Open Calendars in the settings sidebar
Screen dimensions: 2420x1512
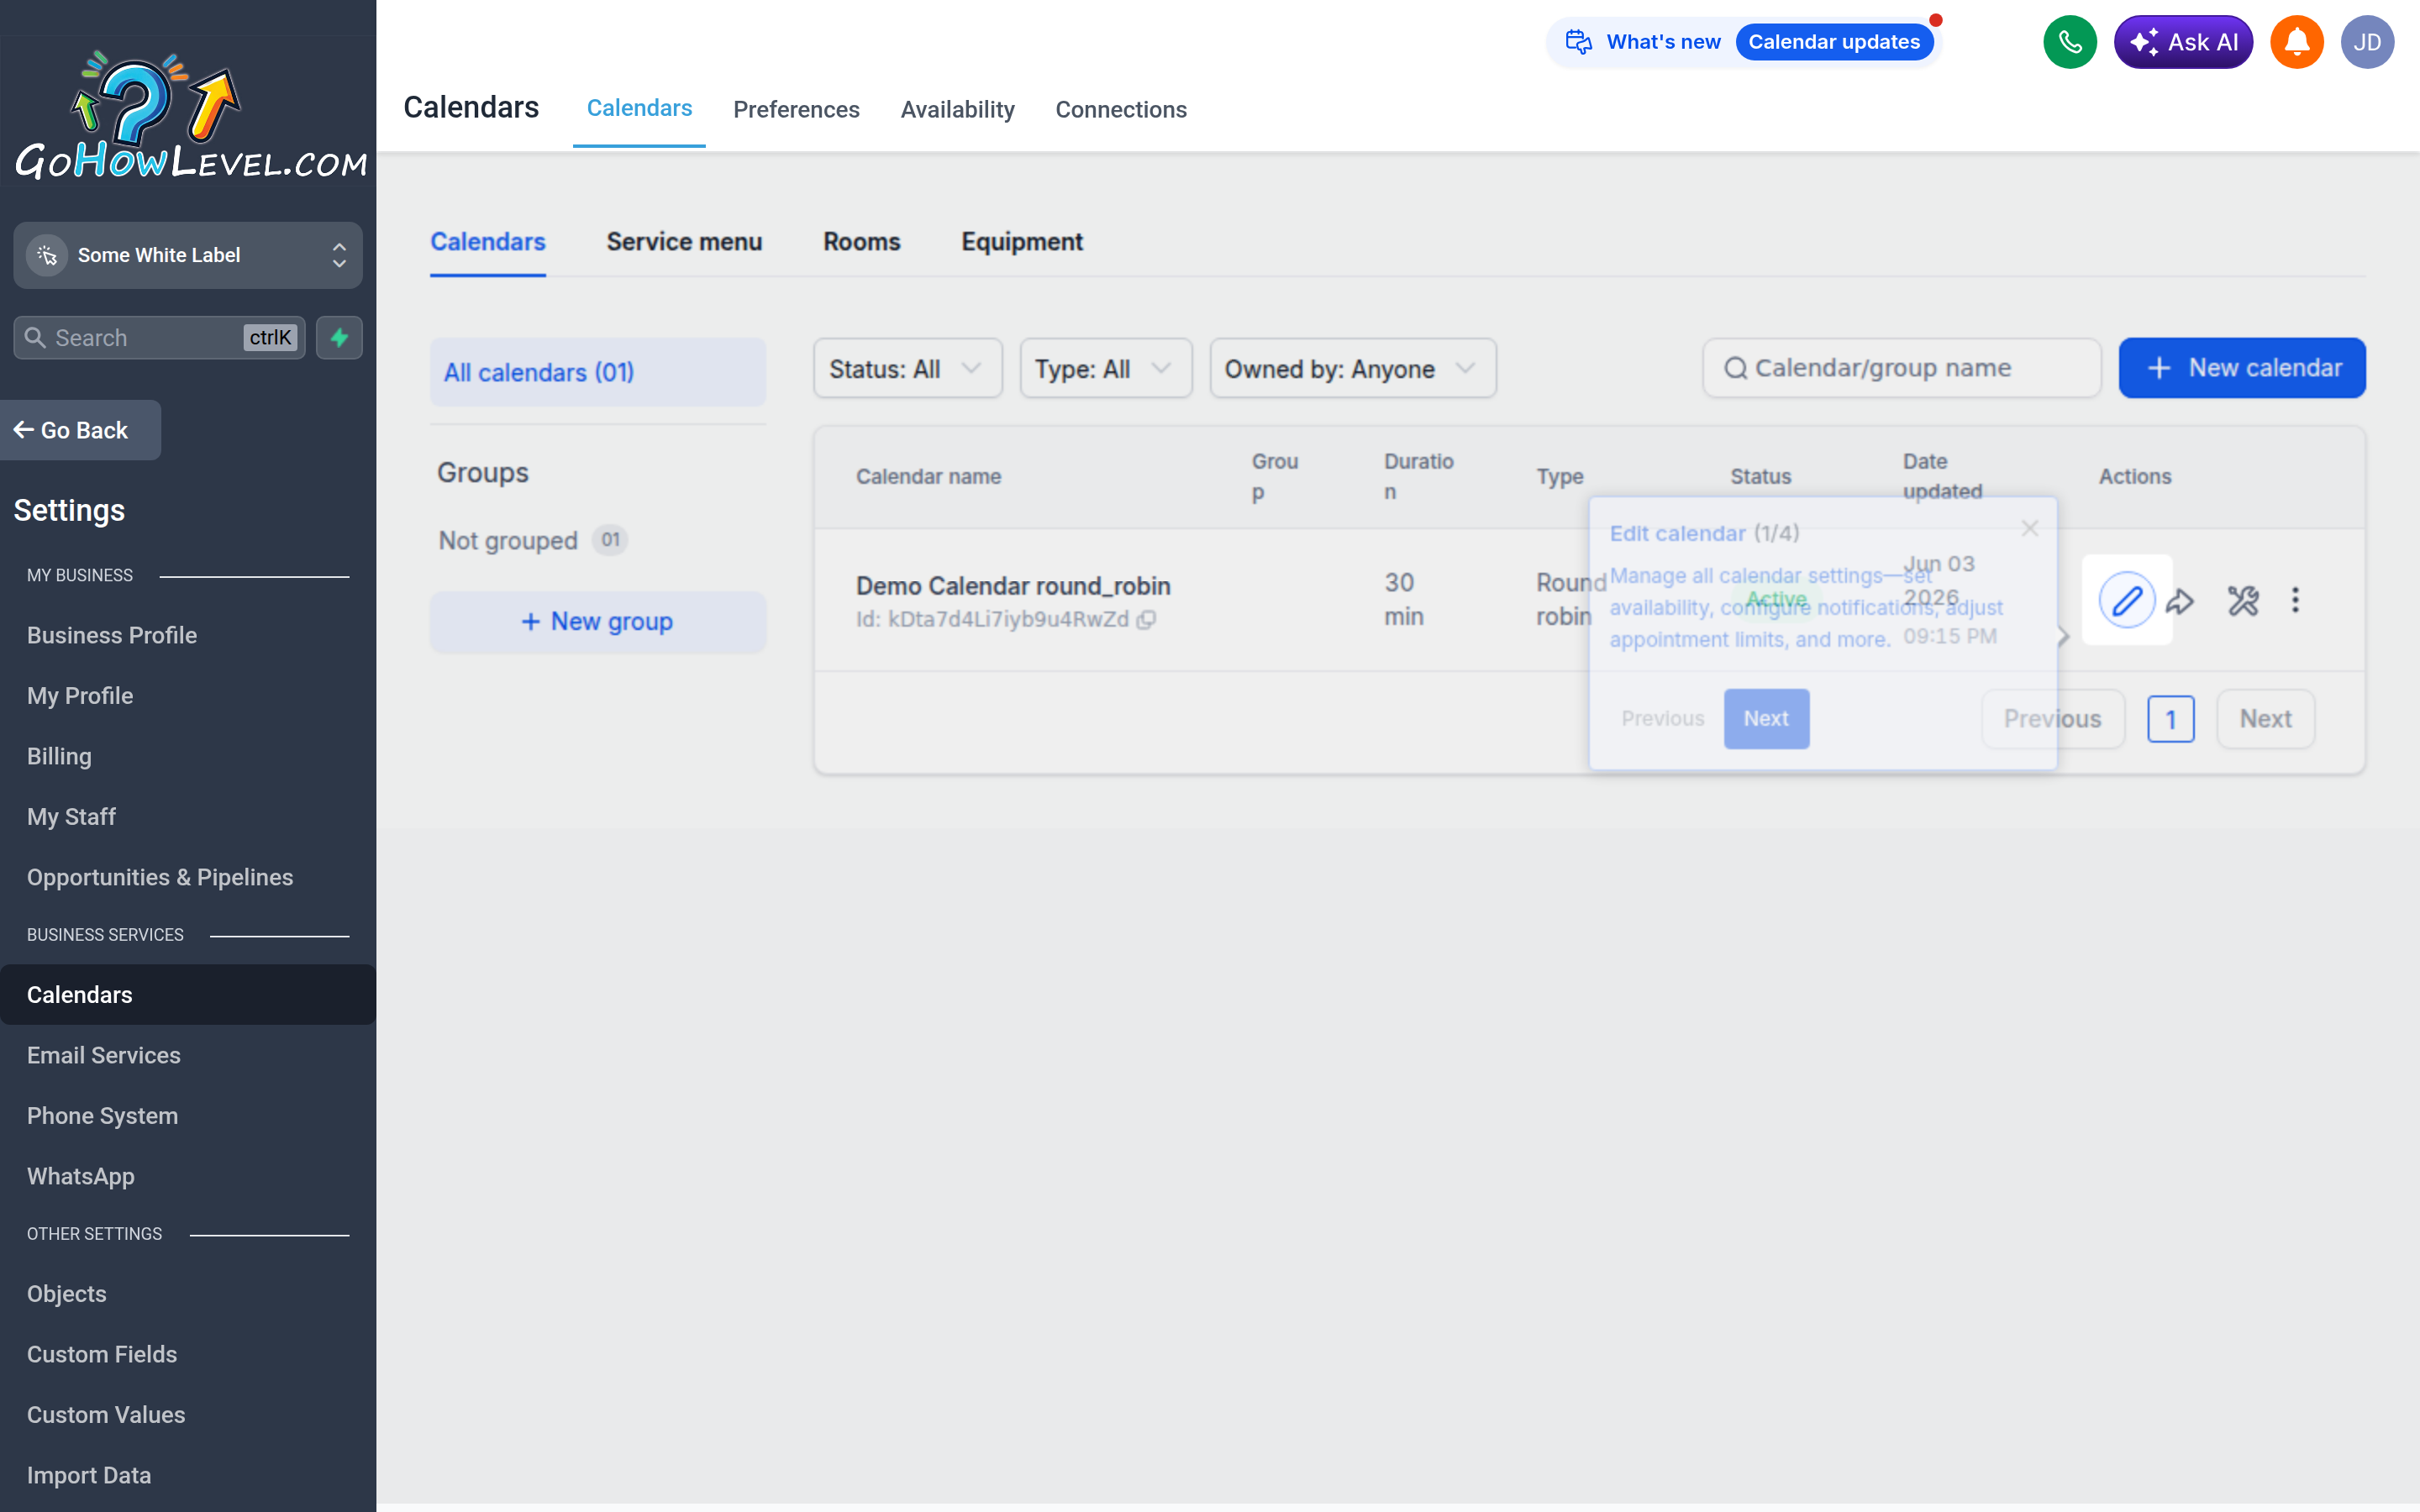tap(188, 994)
